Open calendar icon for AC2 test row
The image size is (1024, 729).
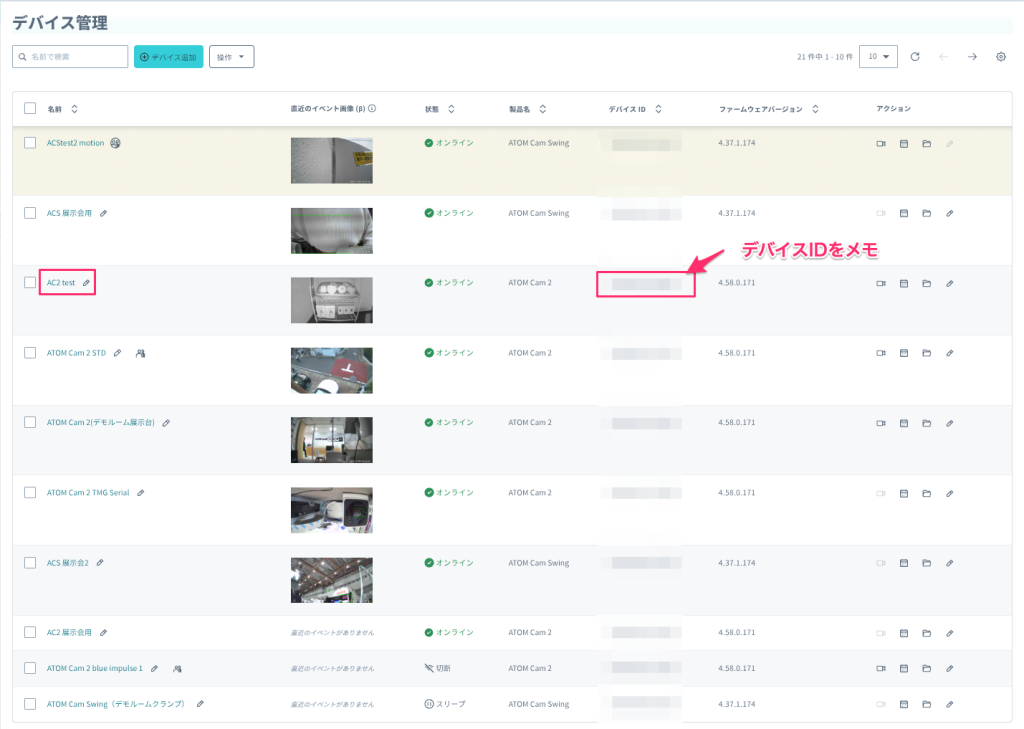tap(904, 284)
